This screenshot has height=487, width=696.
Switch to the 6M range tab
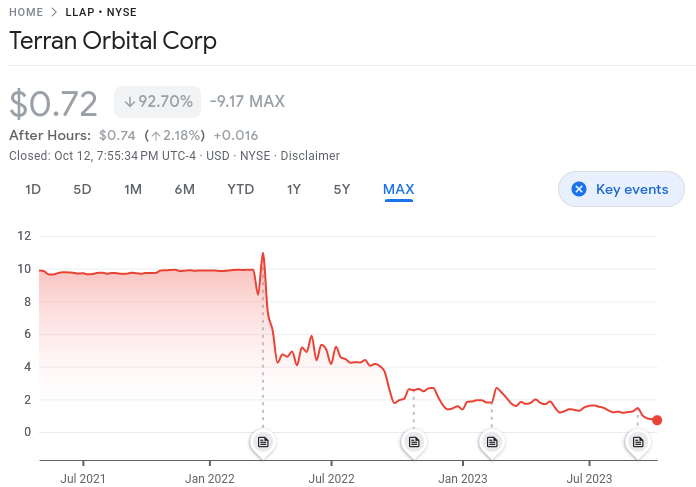(184, 189)
